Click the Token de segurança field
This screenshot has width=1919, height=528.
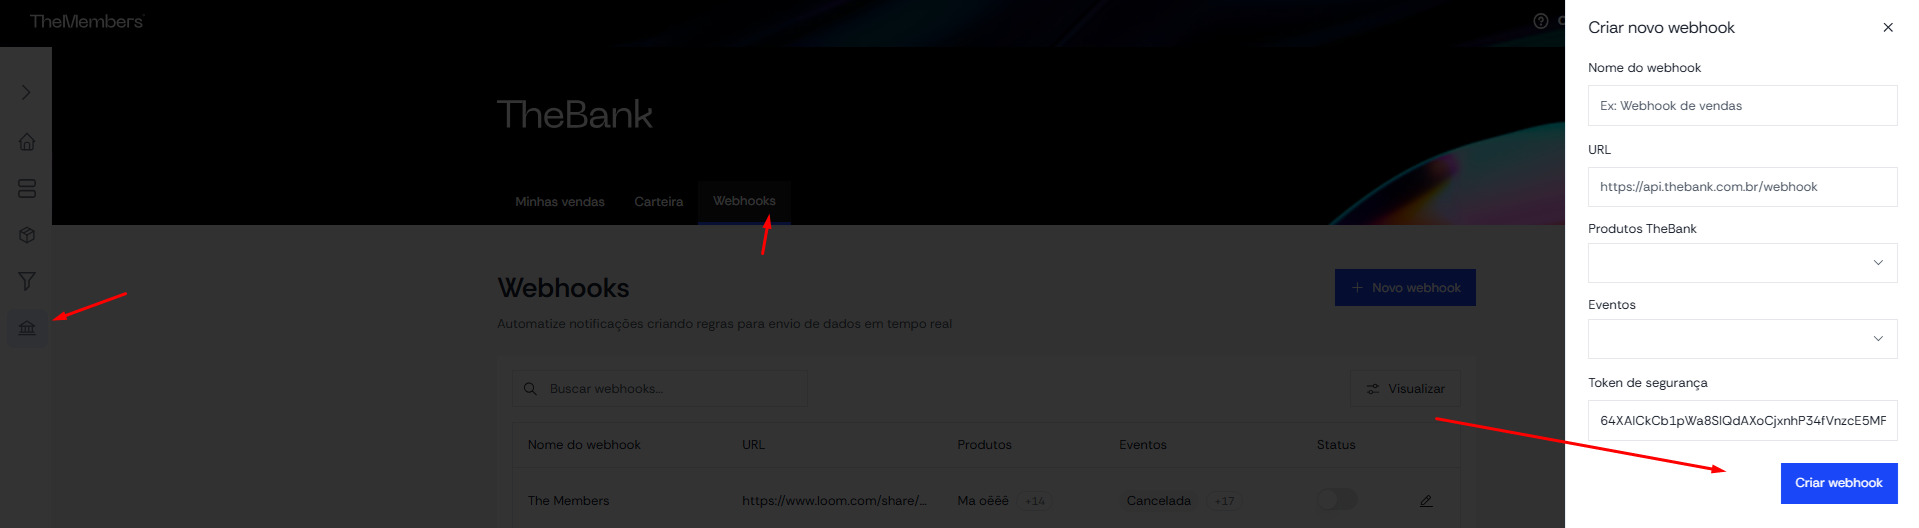click(1742, 421)
